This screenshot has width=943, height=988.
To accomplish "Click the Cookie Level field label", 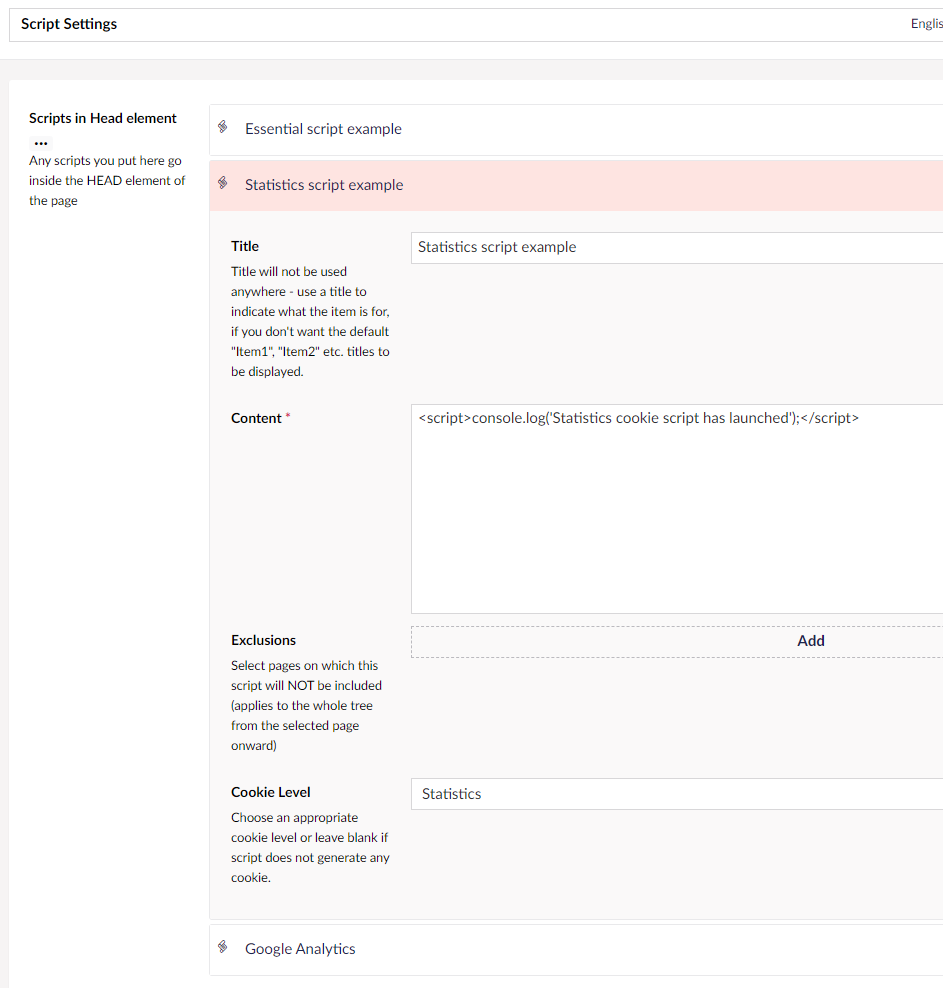I will pyautogui.click(x=270, y=792).
